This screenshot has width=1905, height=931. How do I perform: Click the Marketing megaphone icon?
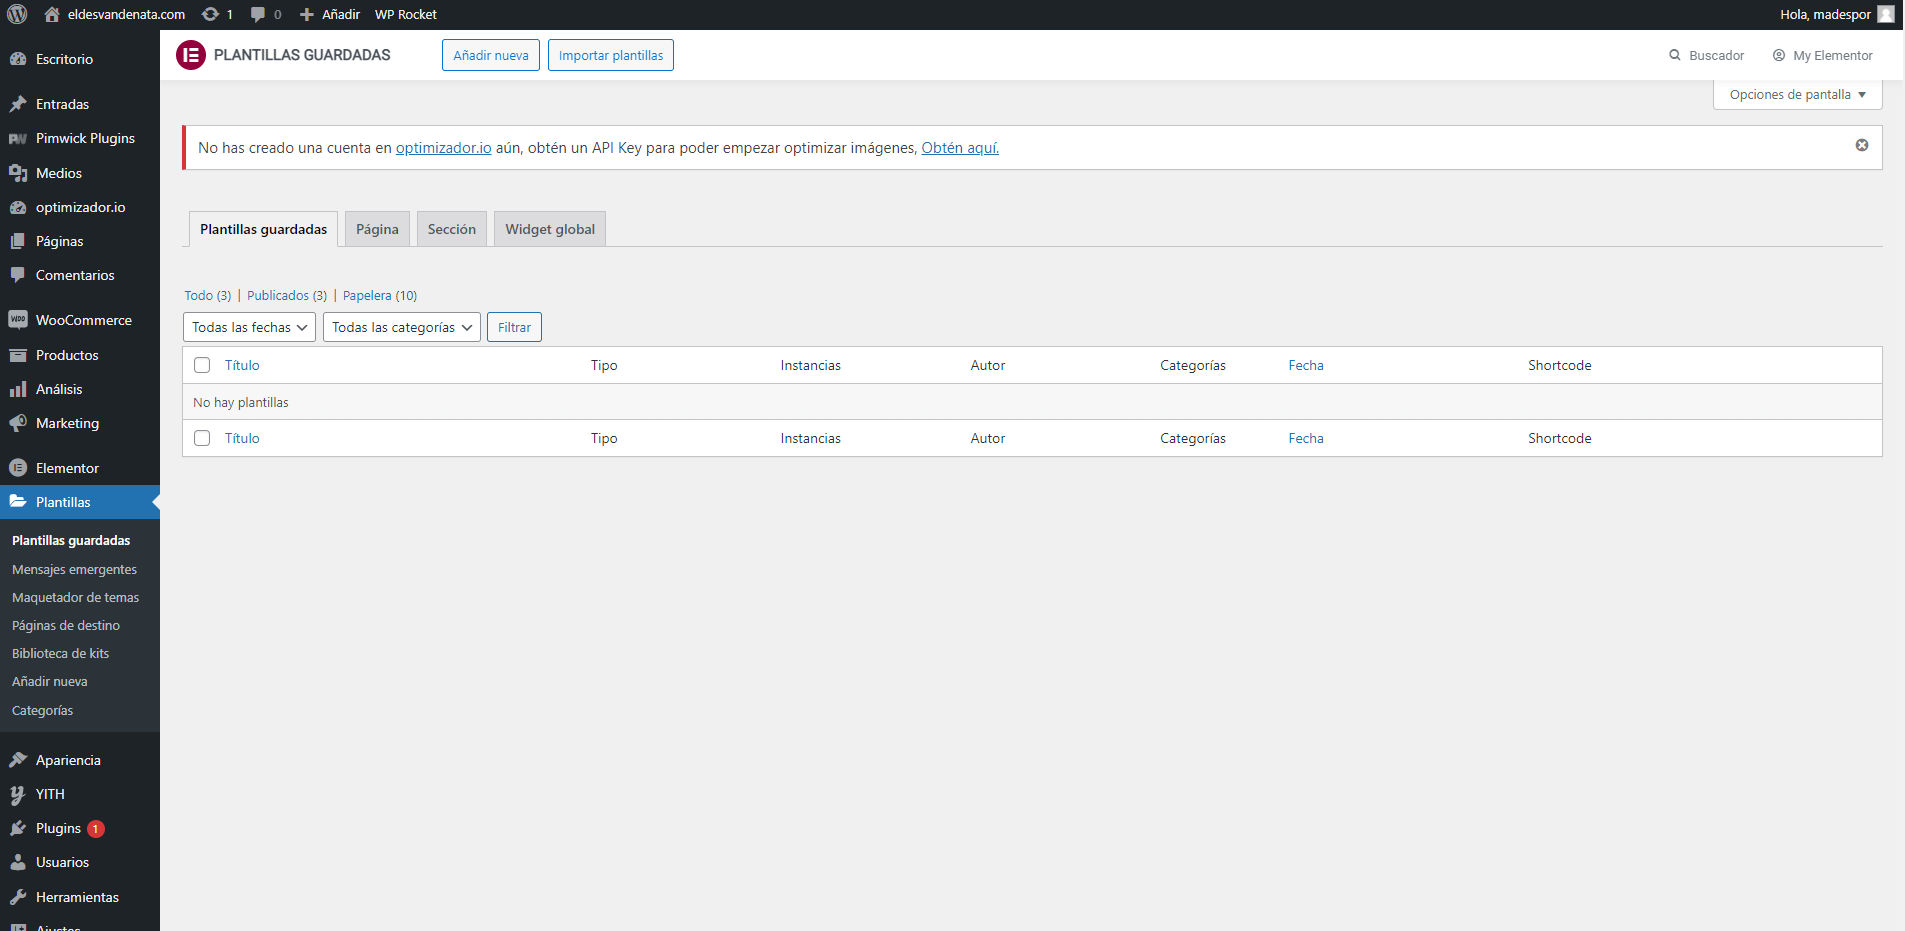pos(18,423)
